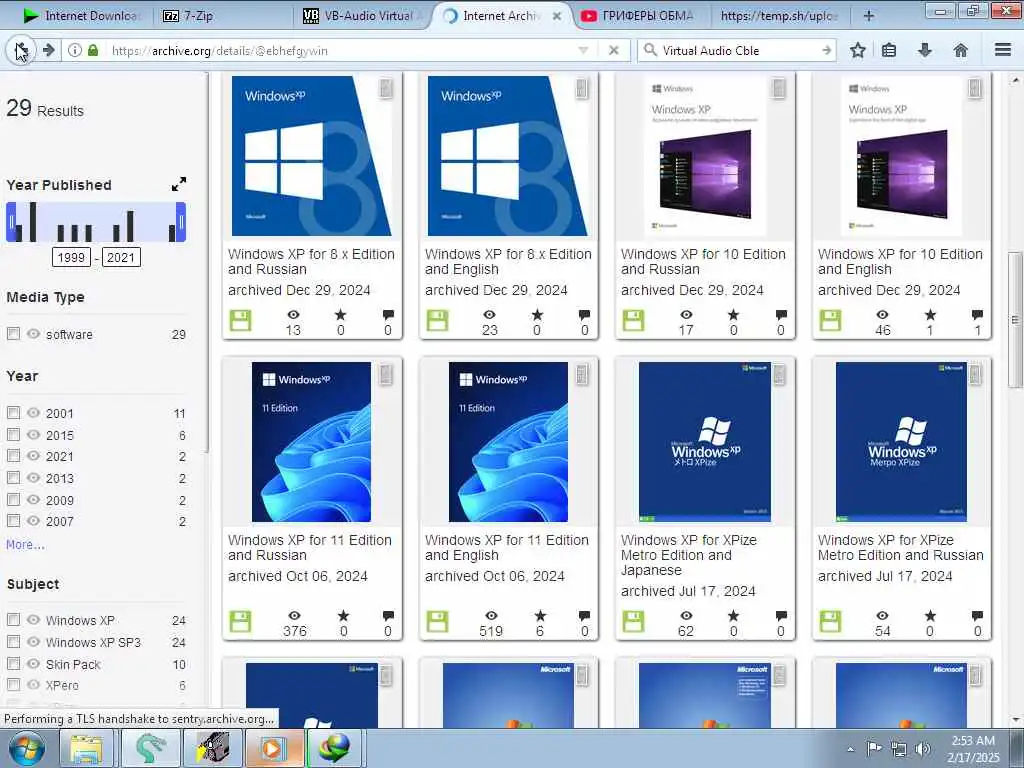This screenshot has height=768, width=1024.
Task: Click the browser Forward arrow
Action: tap(48, 50)
